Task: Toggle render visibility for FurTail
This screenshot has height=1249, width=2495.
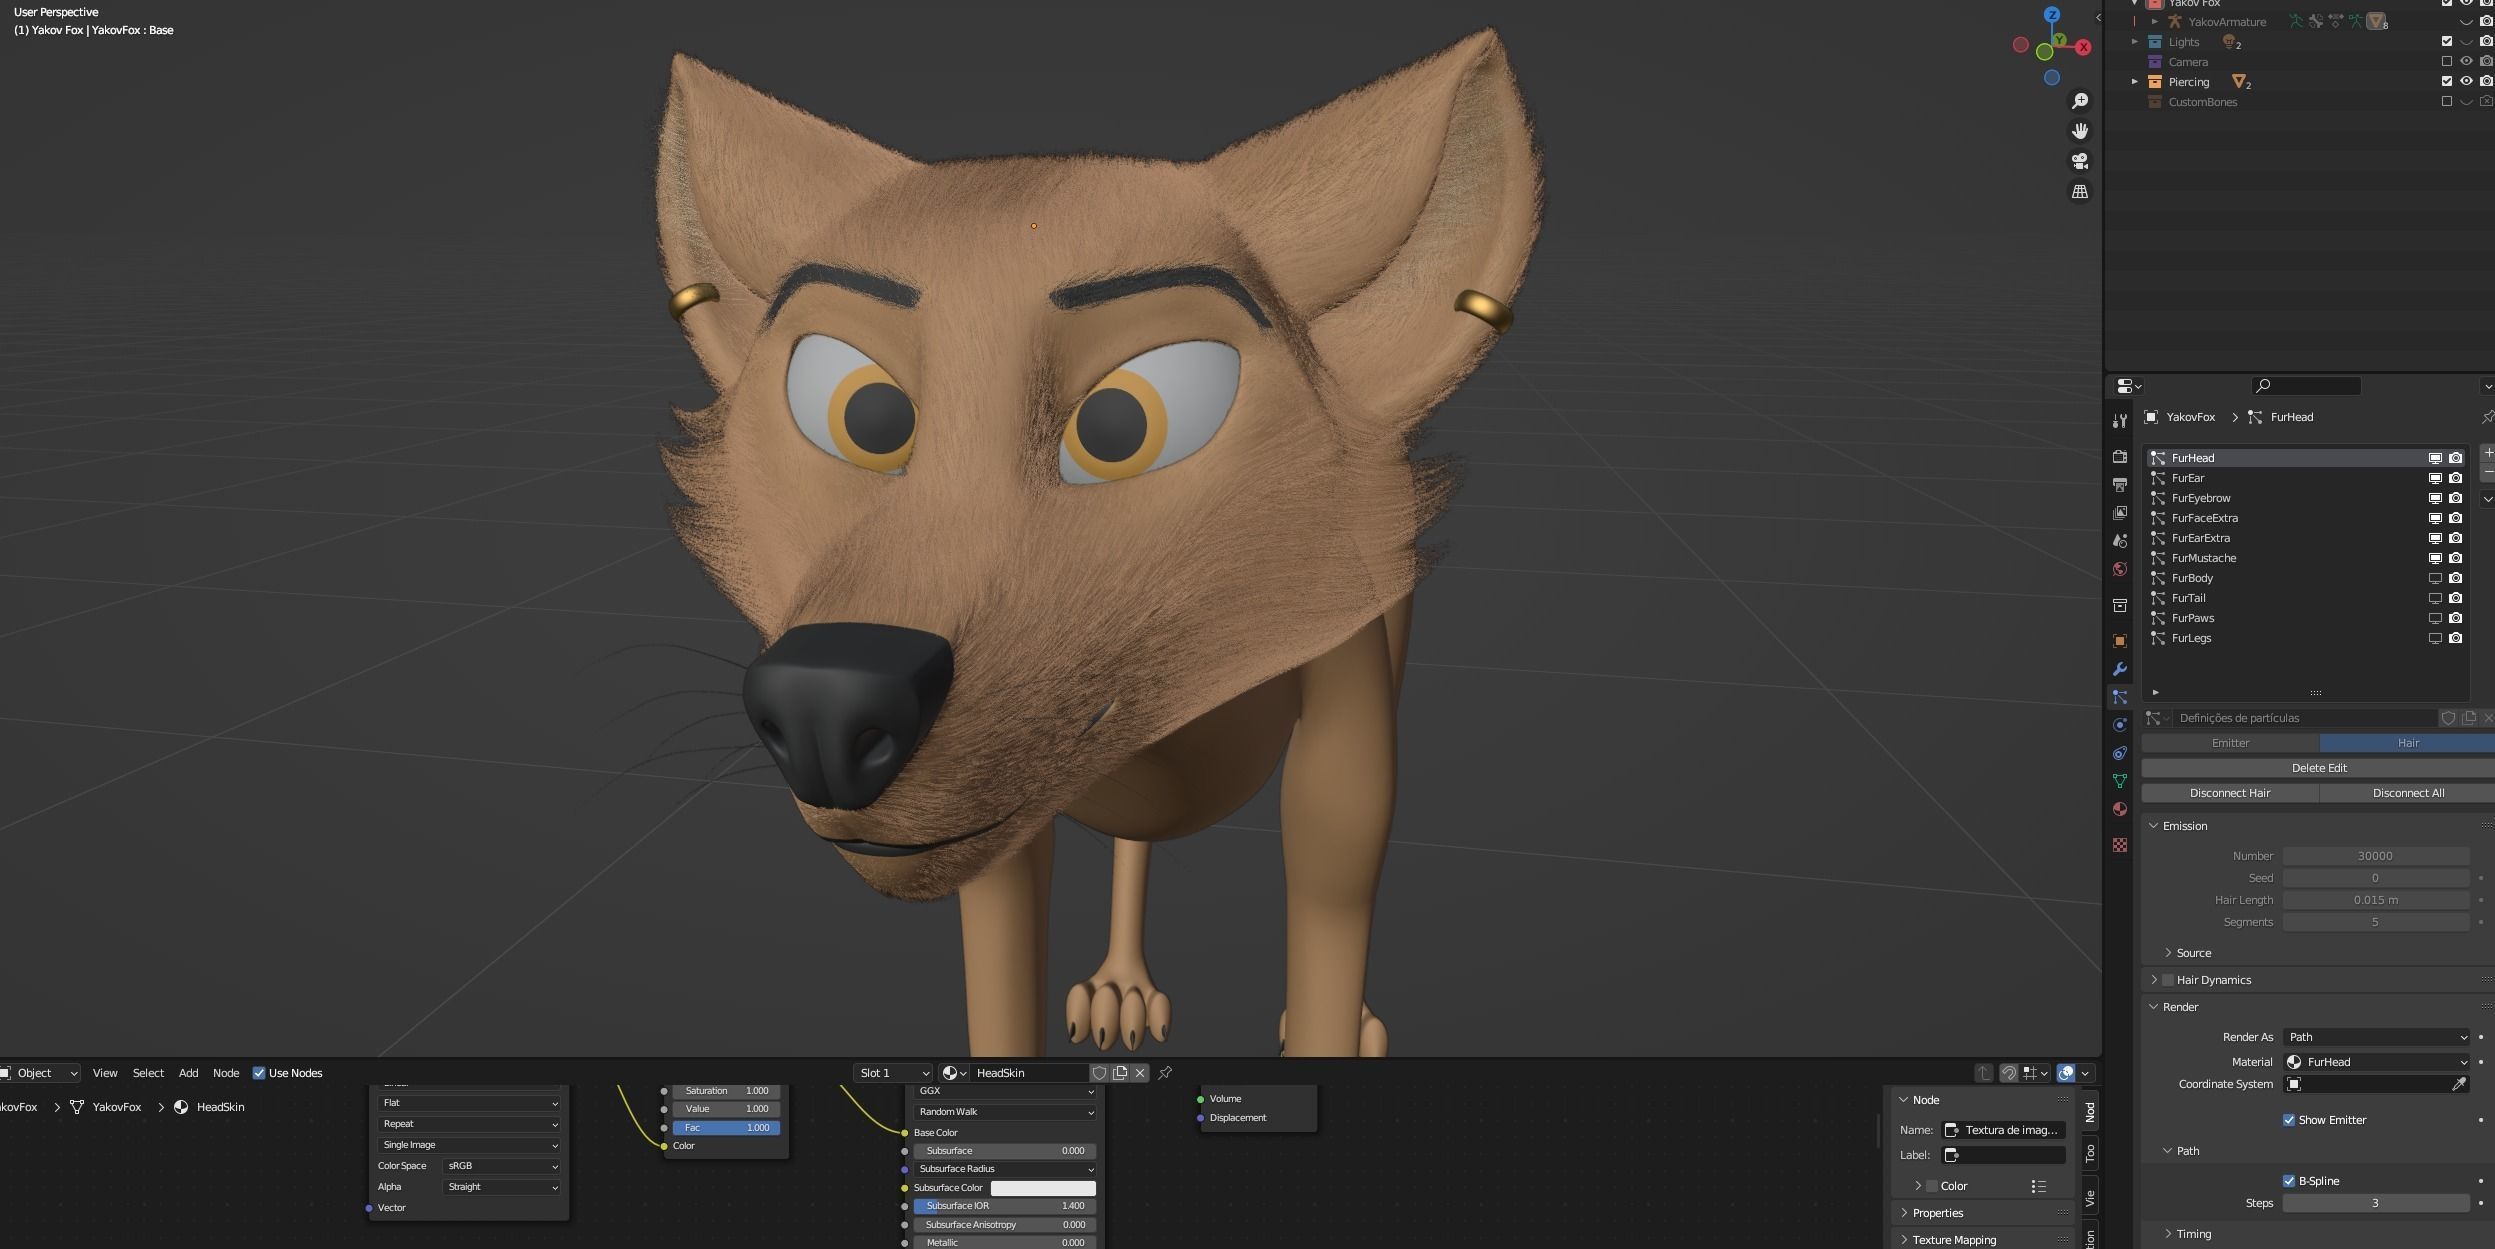Action: coord(2455,598)
